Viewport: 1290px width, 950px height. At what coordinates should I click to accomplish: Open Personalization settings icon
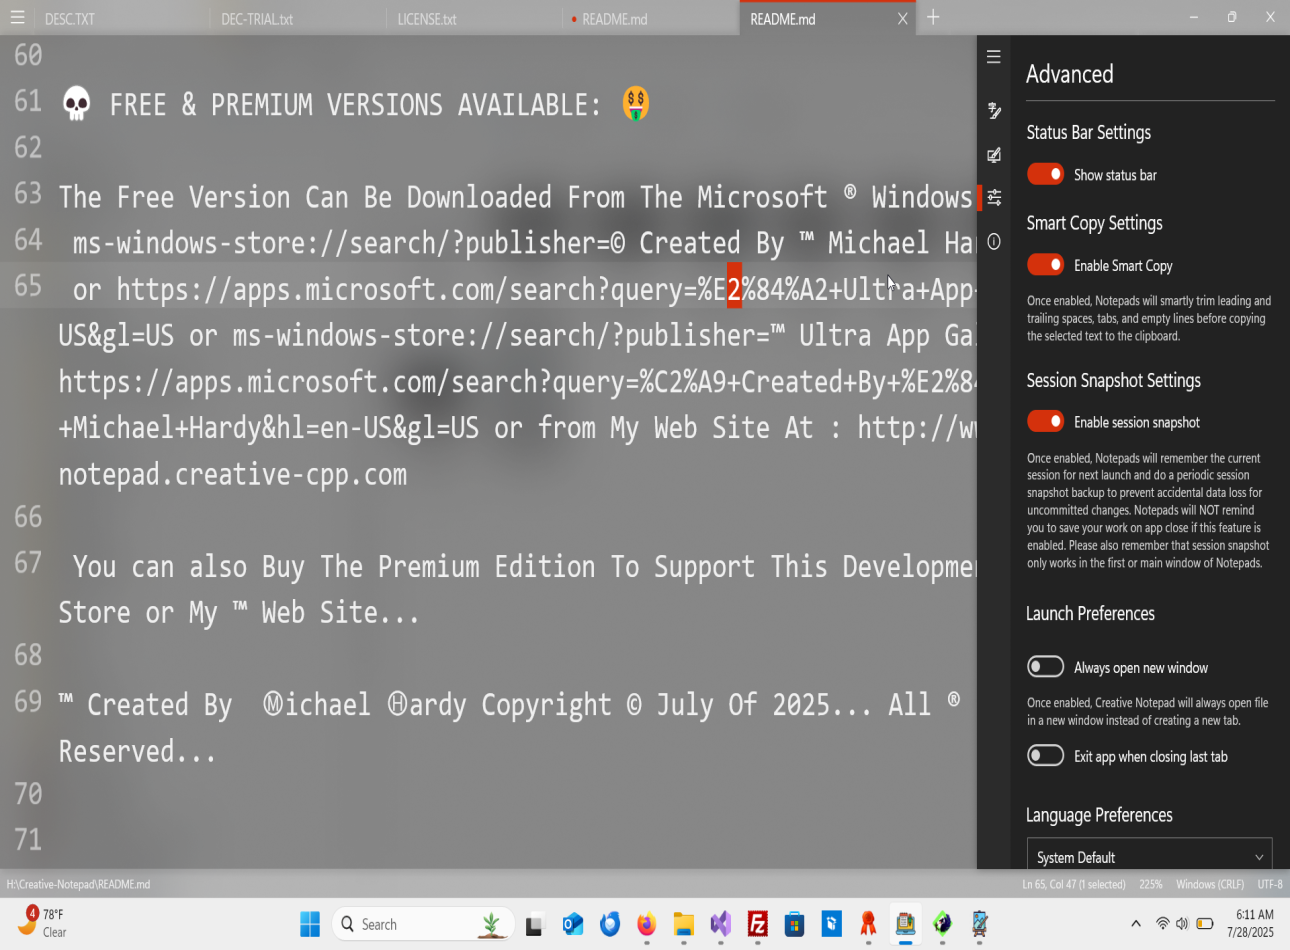click(993, 154)
